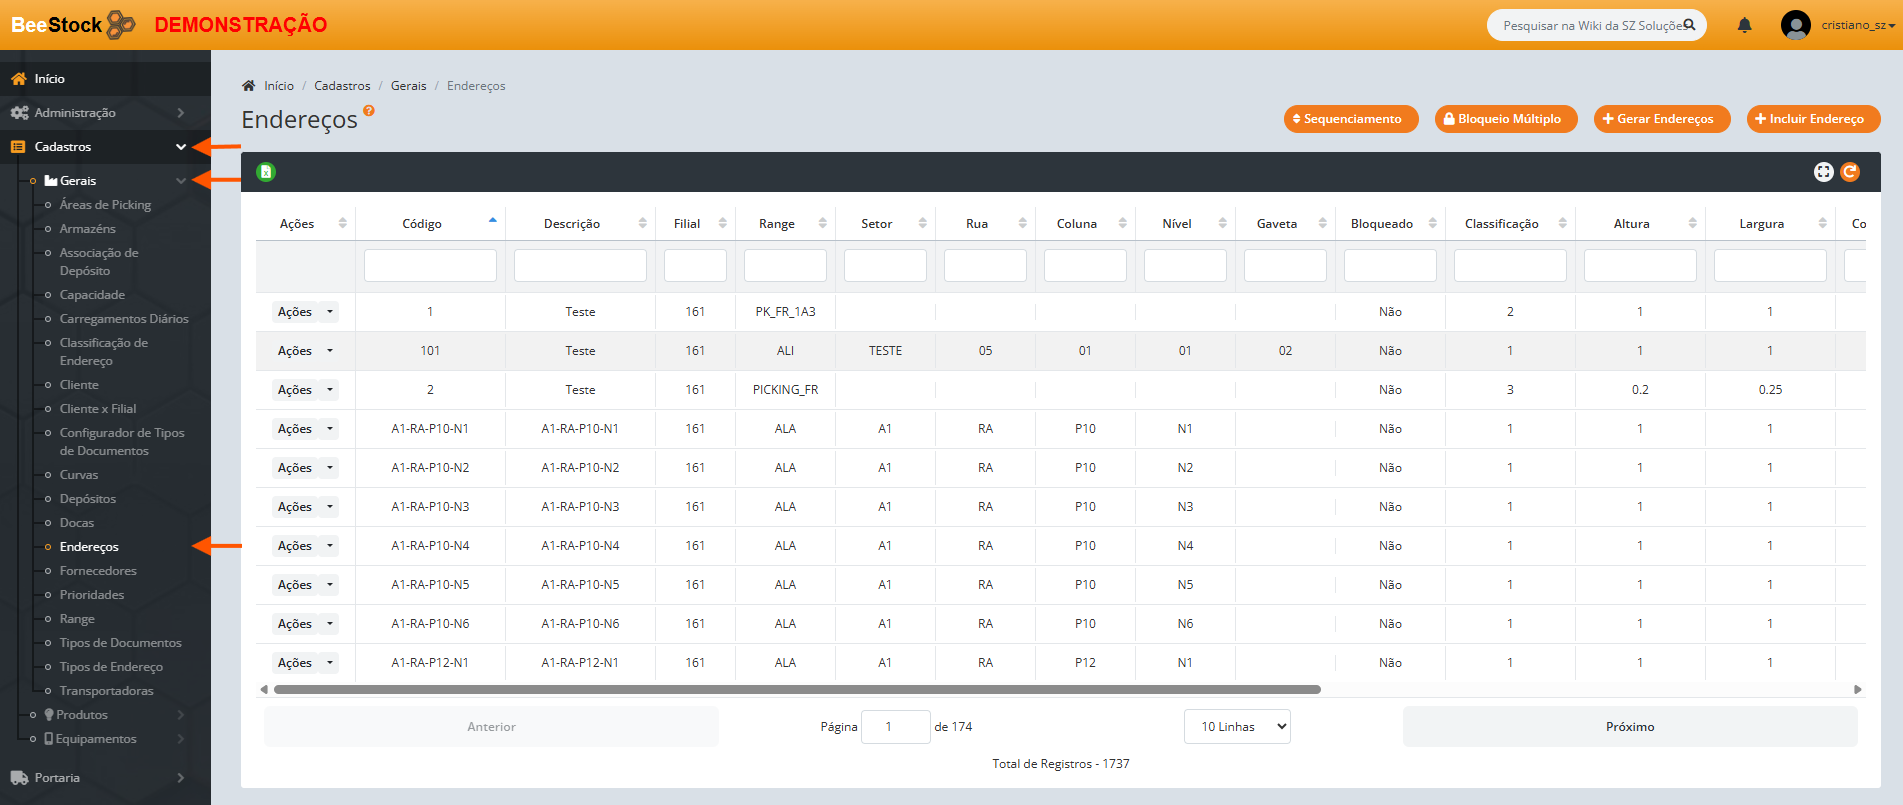Expand the Administração sidebar menu
Viewport: 1903px width, 805px height.
(105, 113)
